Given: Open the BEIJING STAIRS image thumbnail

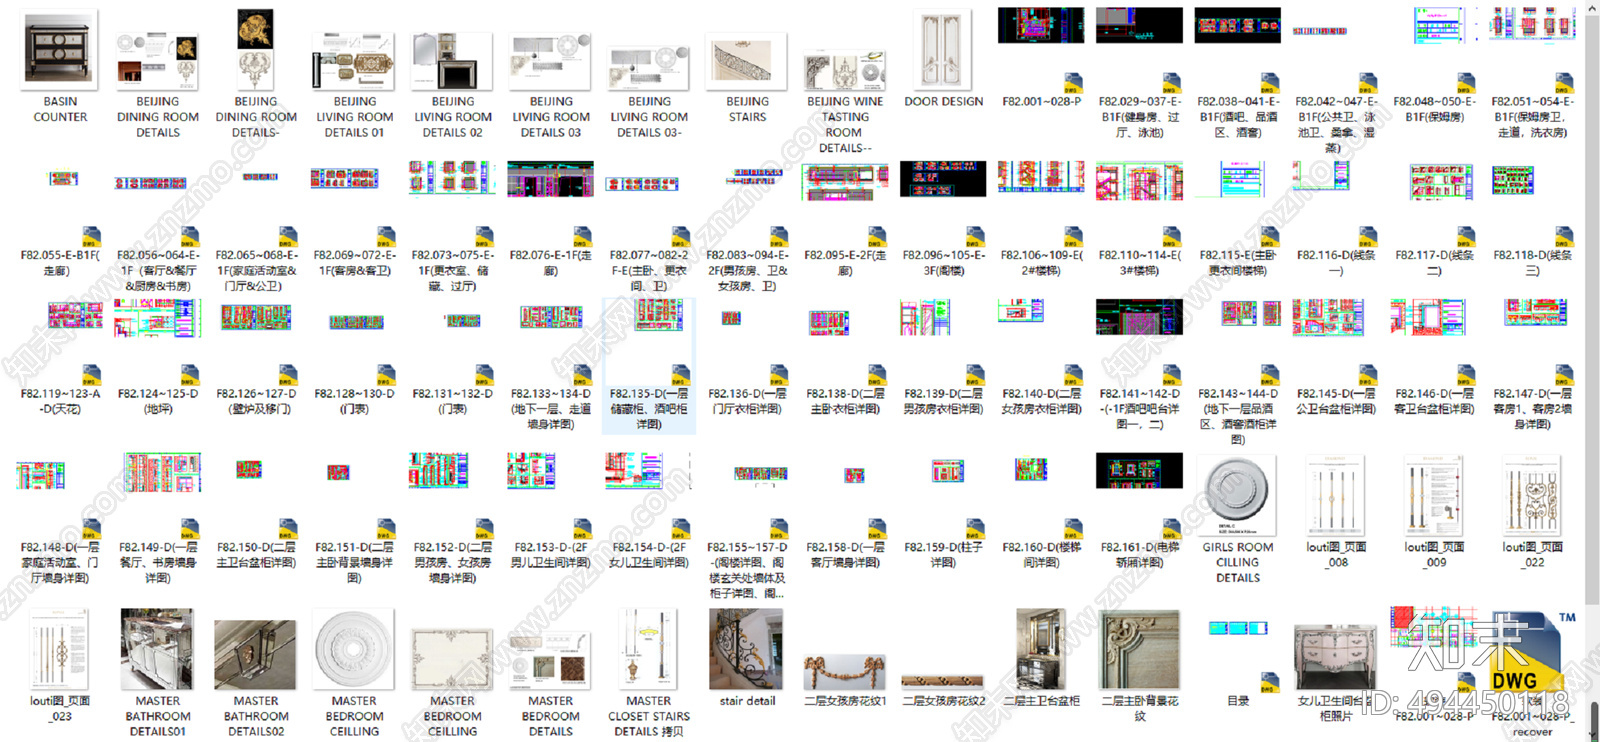Looking at the screenshot, I should coord(747,61).
